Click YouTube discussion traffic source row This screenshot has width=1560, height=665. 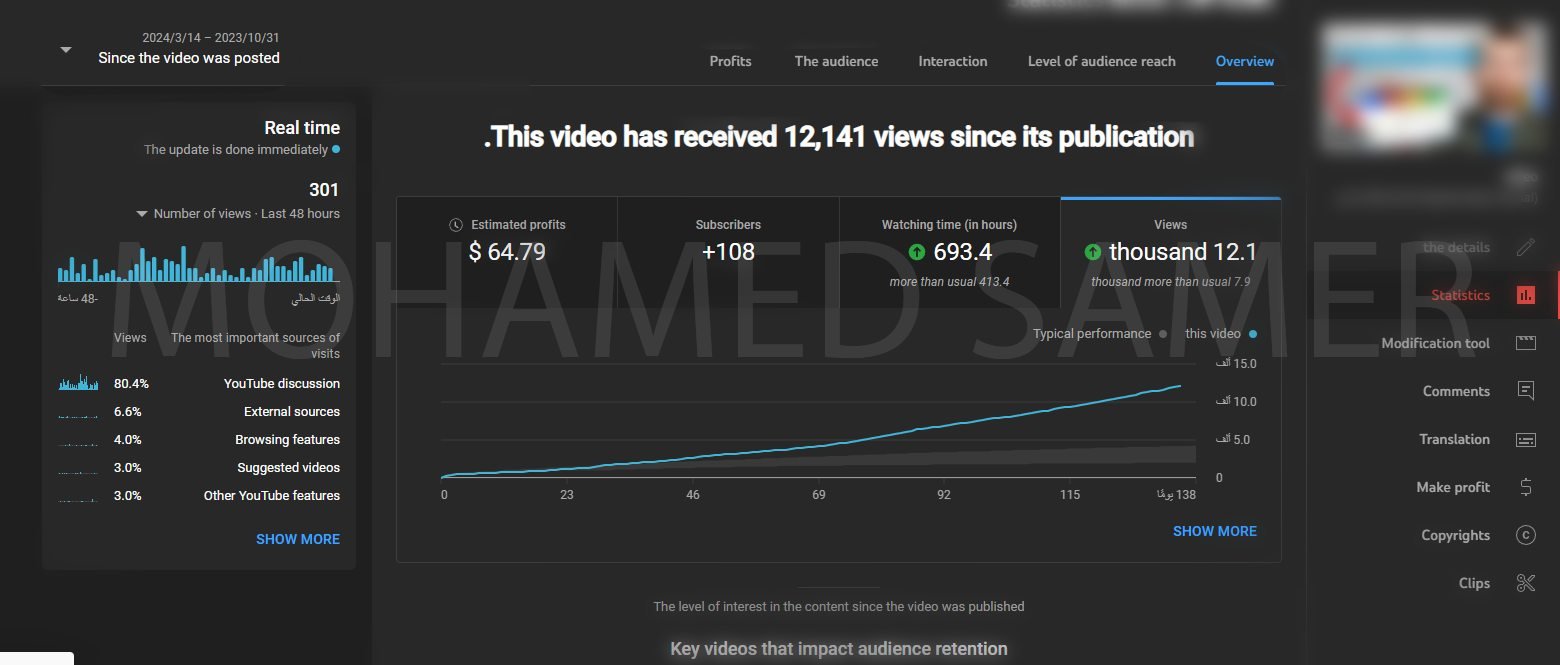pos(198,383)
